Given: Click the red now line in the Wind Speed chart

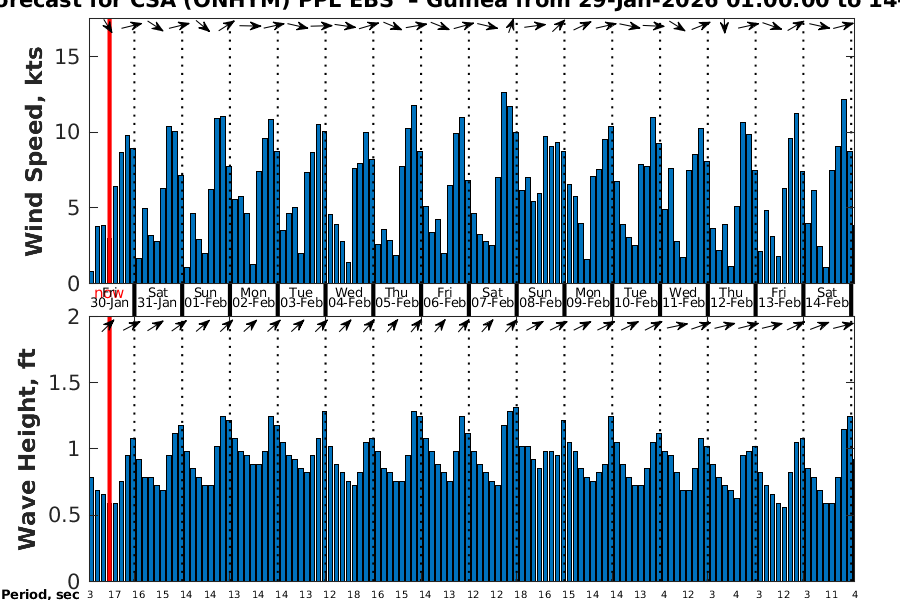Looking at the screenshot, I should pos(109,150).
